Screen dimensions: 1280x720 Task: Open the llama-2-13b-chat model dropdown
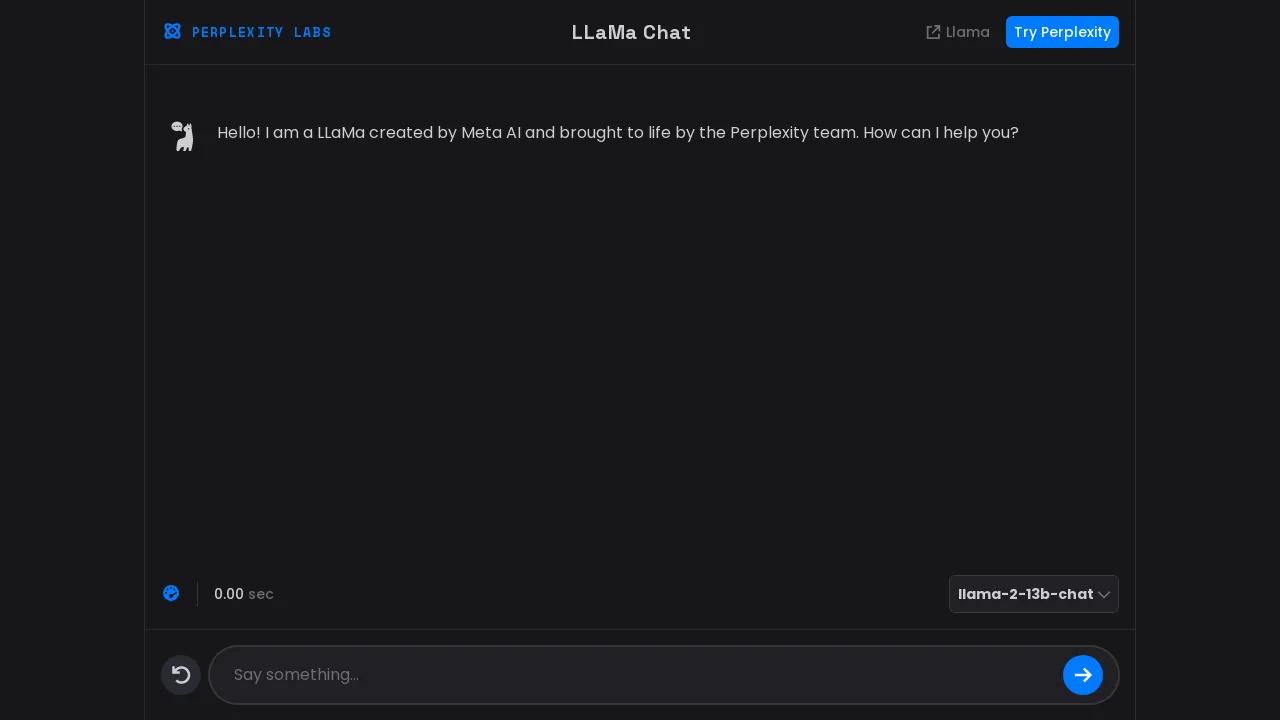click(1025, 594)
